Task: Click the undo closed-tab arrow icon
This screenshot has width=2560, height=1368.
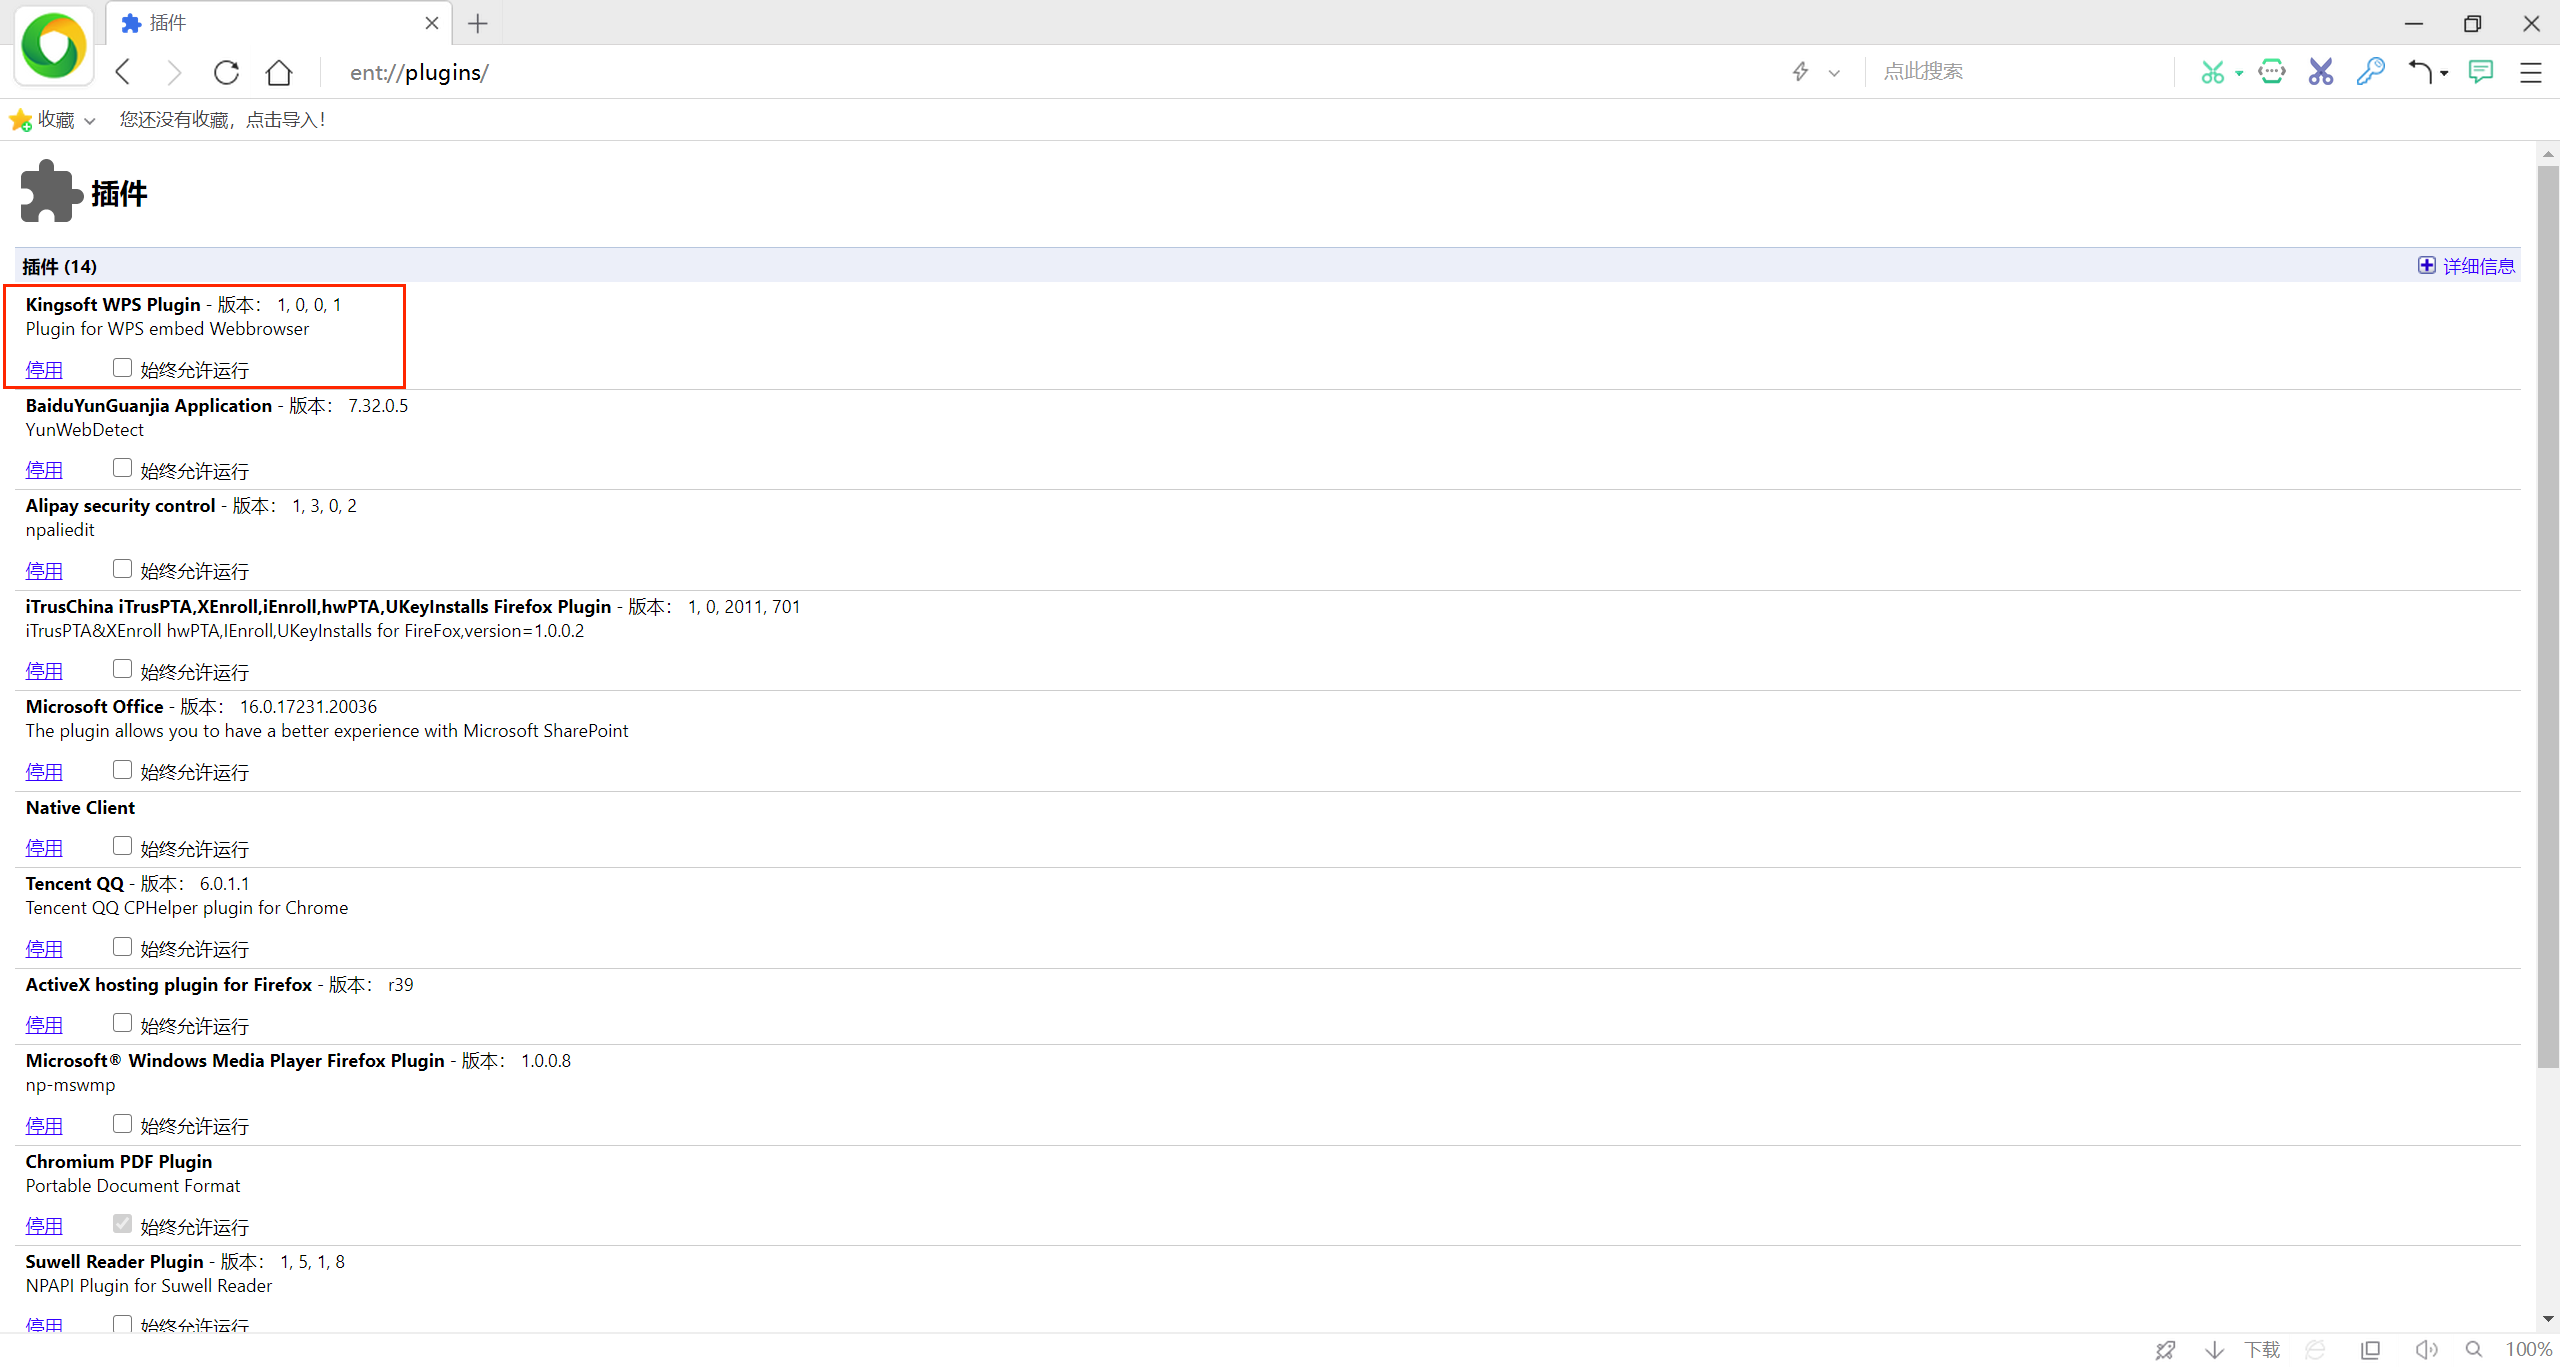Action: 2420,72
